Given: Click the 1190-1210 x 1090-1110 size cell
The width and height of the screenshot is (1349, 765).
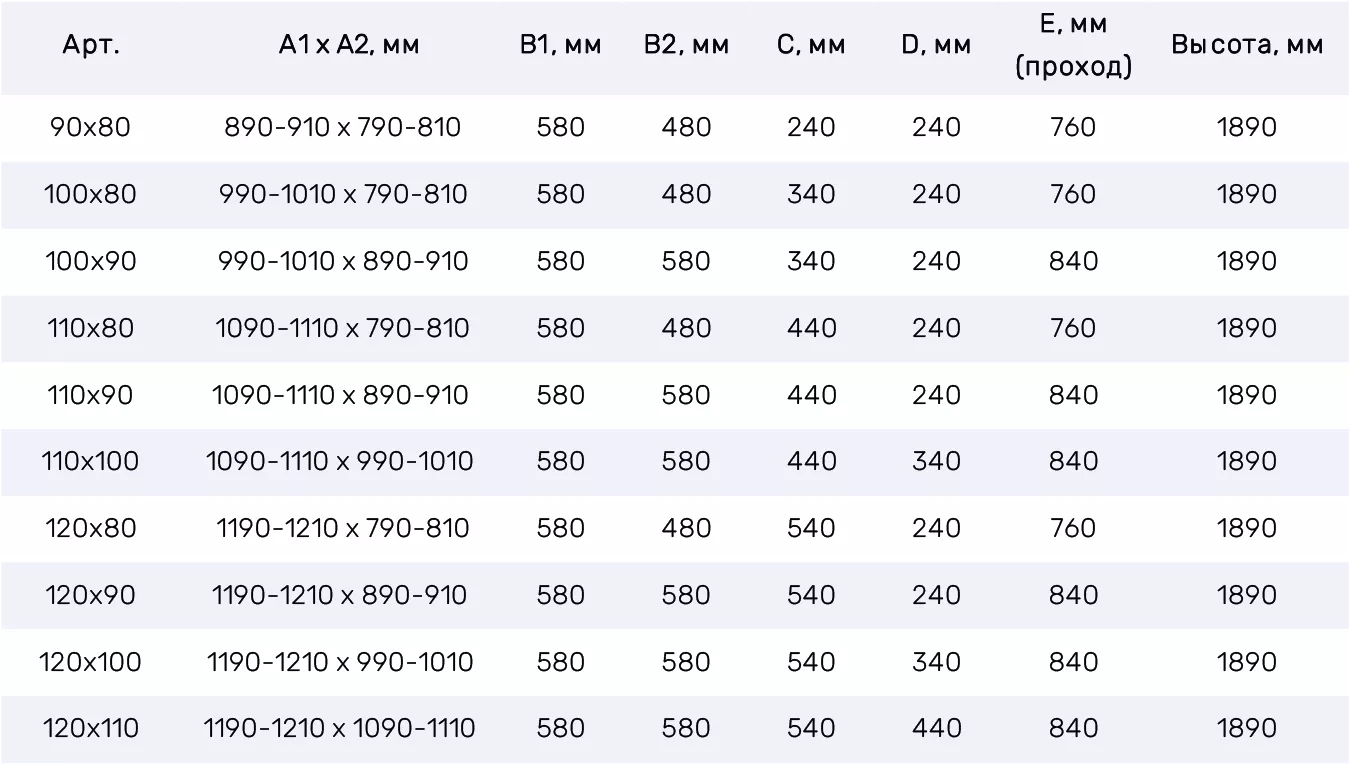Looking at the screenshot, I should [339, 728].
